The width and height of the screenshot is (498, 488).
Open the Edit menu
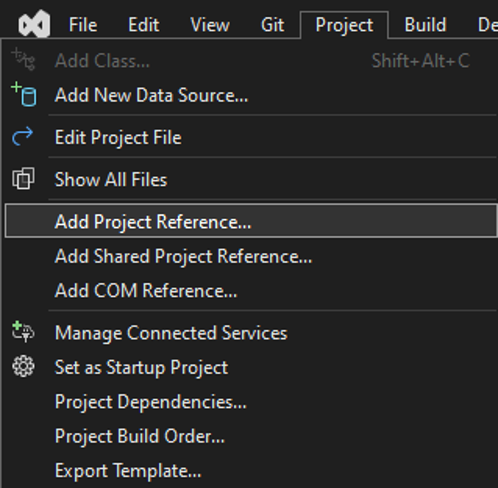point(144,25)
